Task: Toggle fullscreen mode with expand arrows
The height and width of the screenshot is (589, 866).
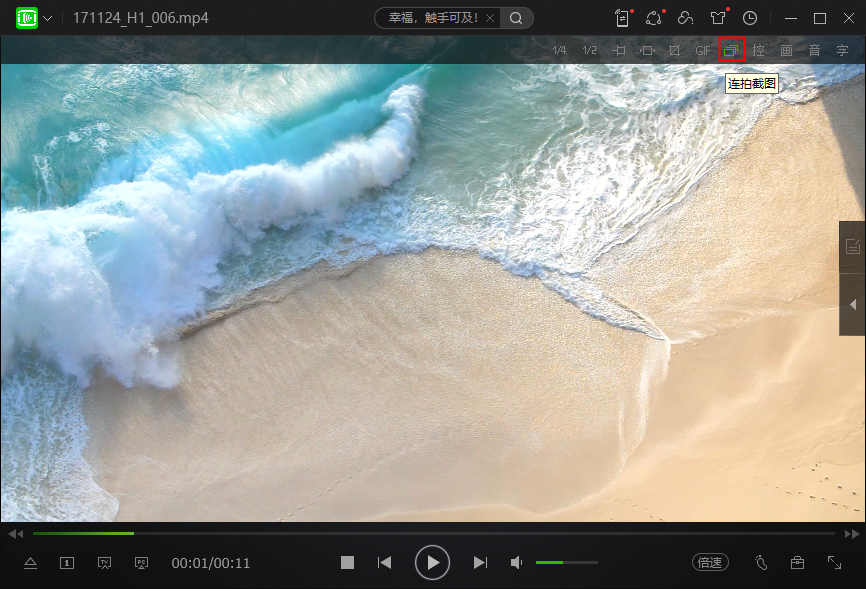Action: pyautogui.click(x=834, y=562)
